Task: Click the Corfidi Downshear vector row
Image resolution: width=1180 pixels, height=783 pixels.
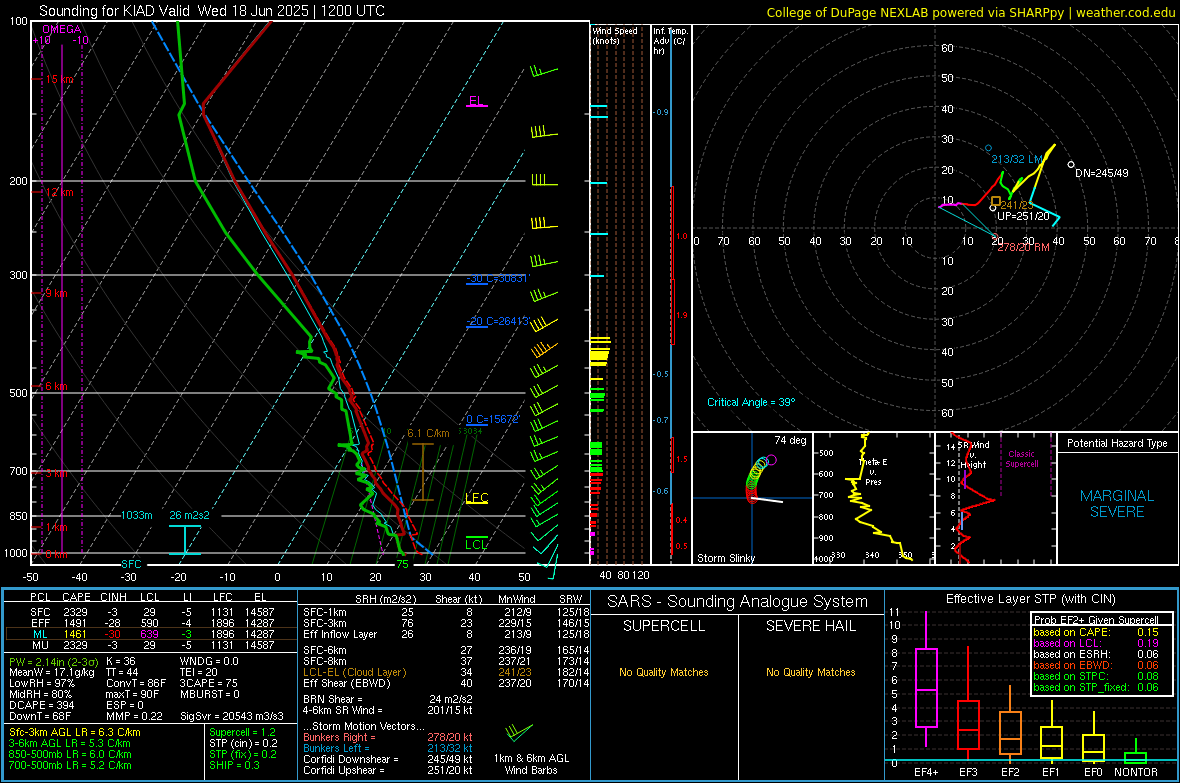Action: pos(388,759)
